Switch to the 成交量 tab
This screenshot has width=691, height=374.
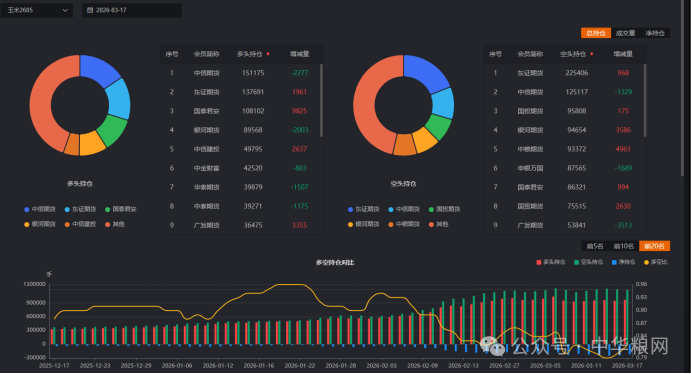pos(625,33)
